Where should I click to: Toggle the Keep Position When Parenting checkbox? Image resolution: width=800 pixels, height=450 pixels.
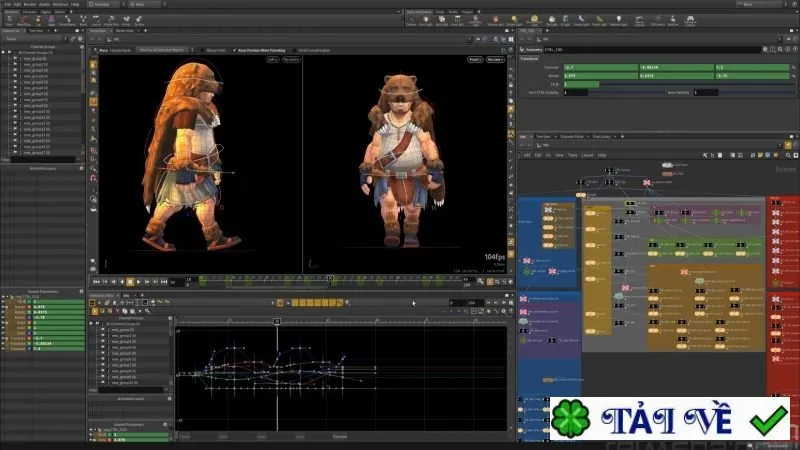click(235, 51)
